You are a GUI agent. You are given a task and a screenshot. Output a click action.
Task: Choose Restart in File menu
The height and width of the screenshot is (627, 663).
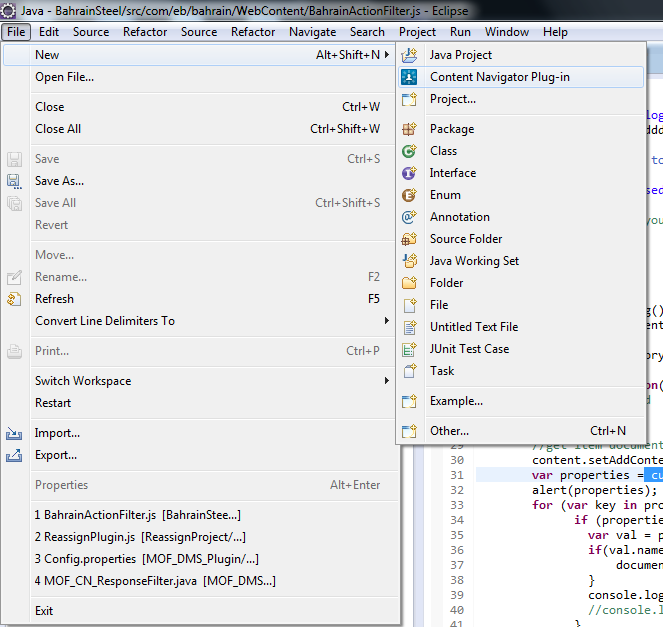[201, 403]
